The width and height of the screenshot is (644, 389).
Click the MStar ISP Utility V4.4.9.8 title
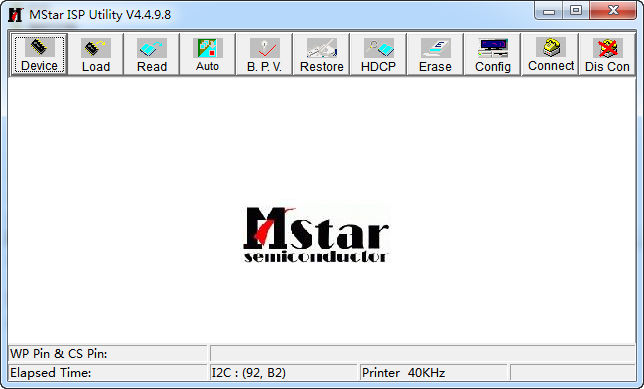(100, 15)
